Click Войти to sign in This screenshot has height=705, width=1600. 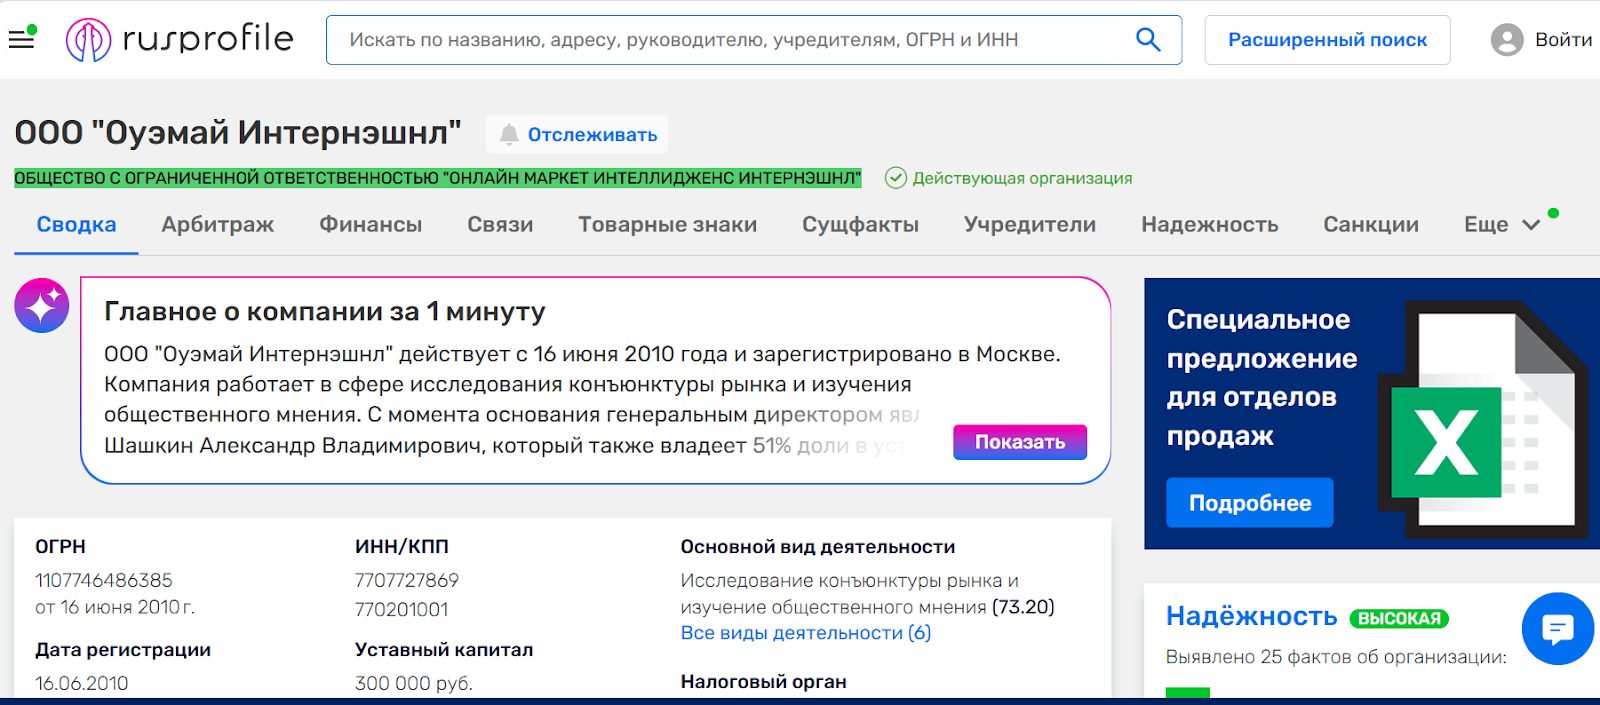pyautogui.click(x=1563, y=40)
